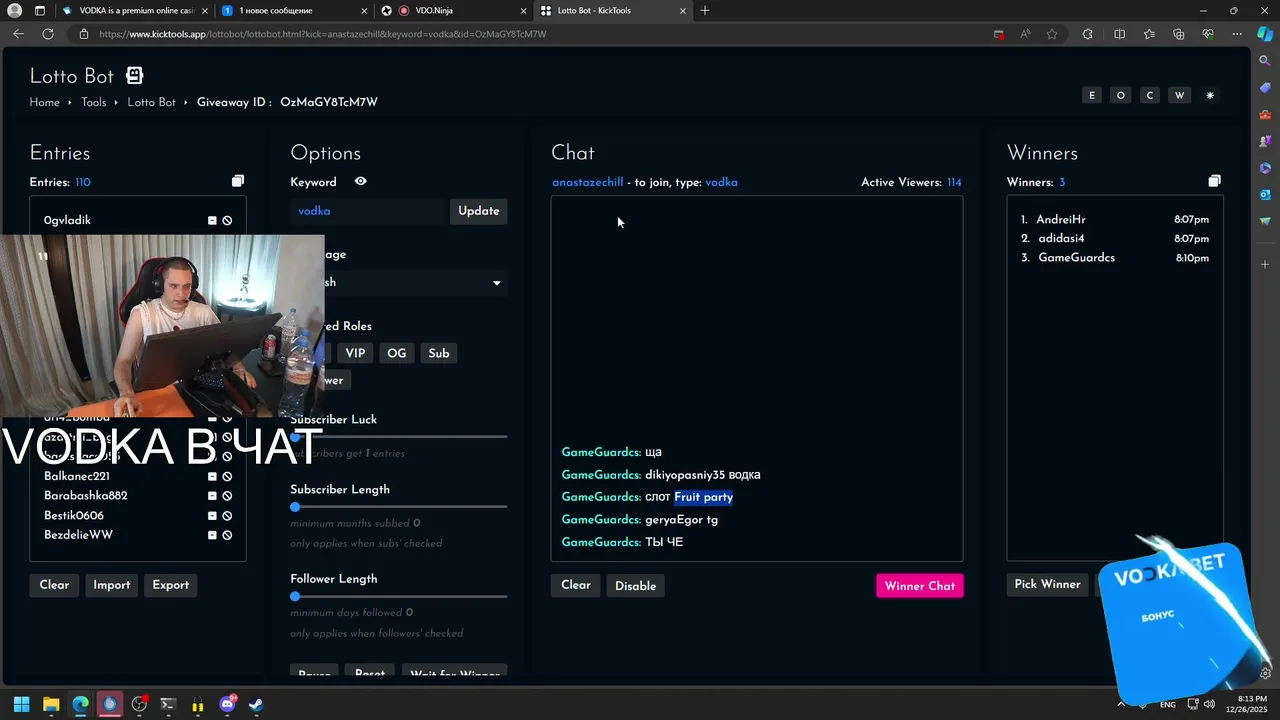Open the Edge sidebar search icon
1280x720 pixels.
coord(1265,61)
